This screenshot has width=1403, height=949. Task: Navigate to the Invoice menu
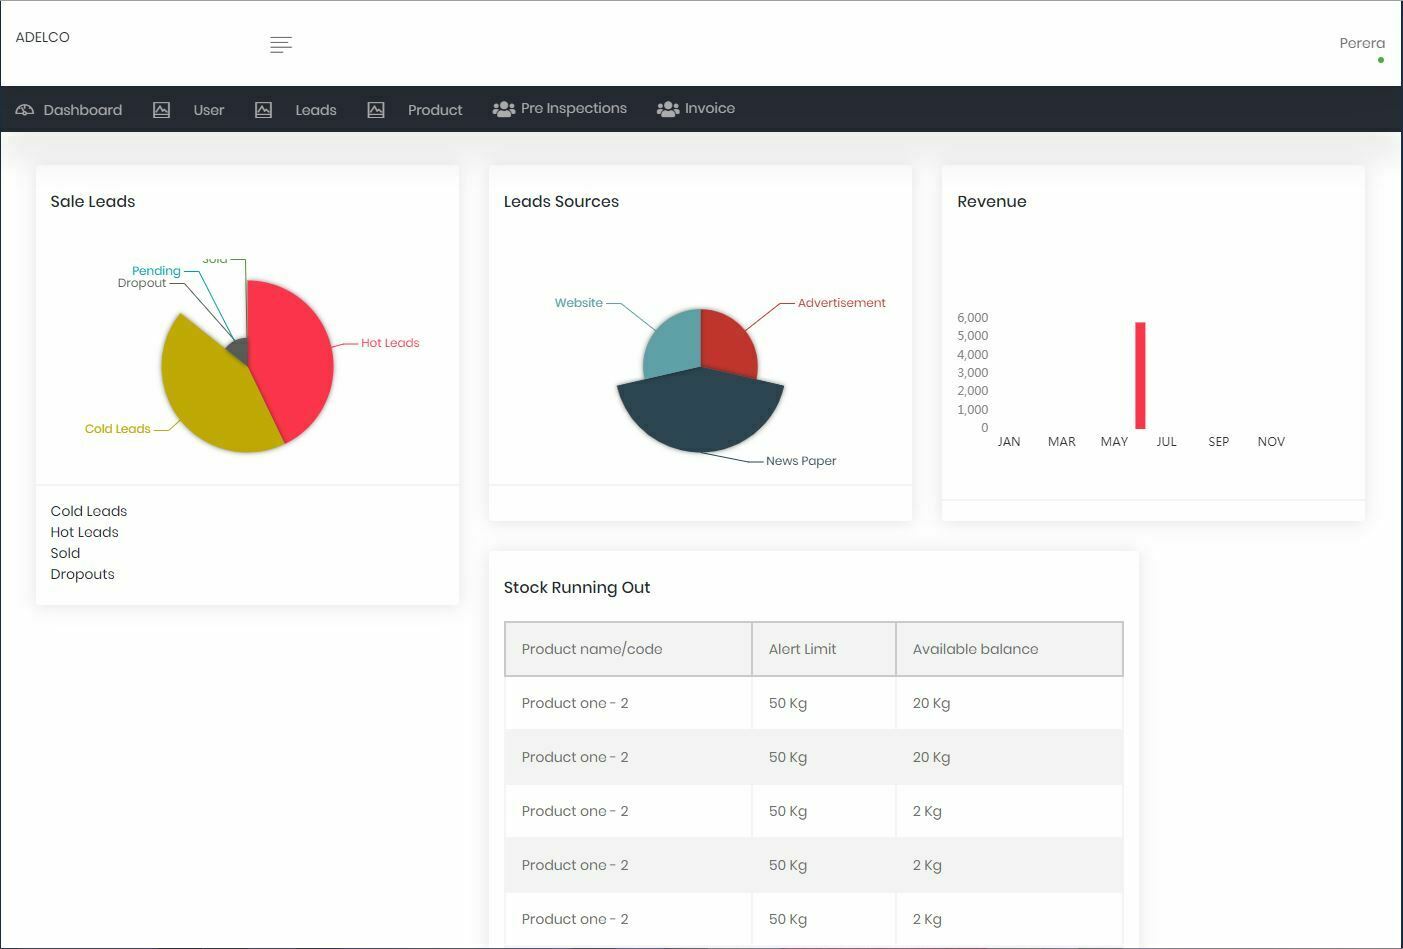coord(710,108)
